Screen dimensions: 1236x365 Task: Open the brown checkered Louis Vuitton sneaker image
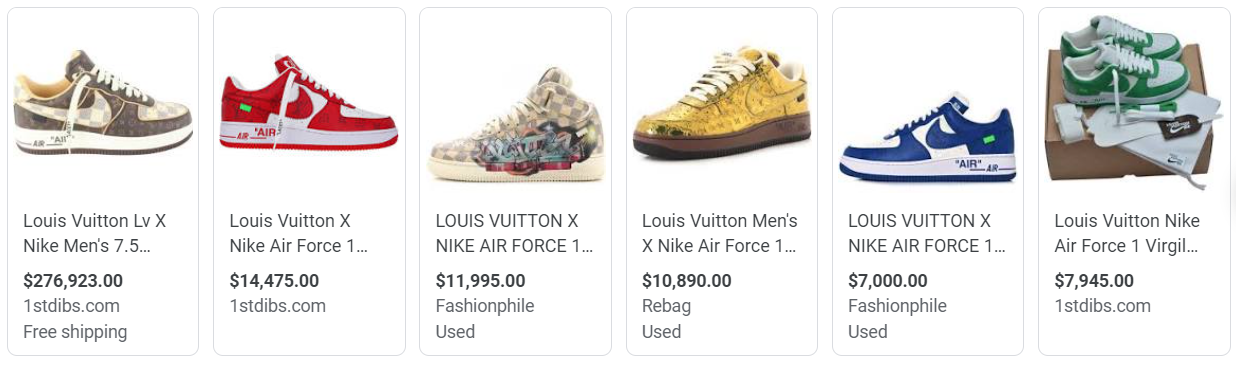tap(103, 105)
